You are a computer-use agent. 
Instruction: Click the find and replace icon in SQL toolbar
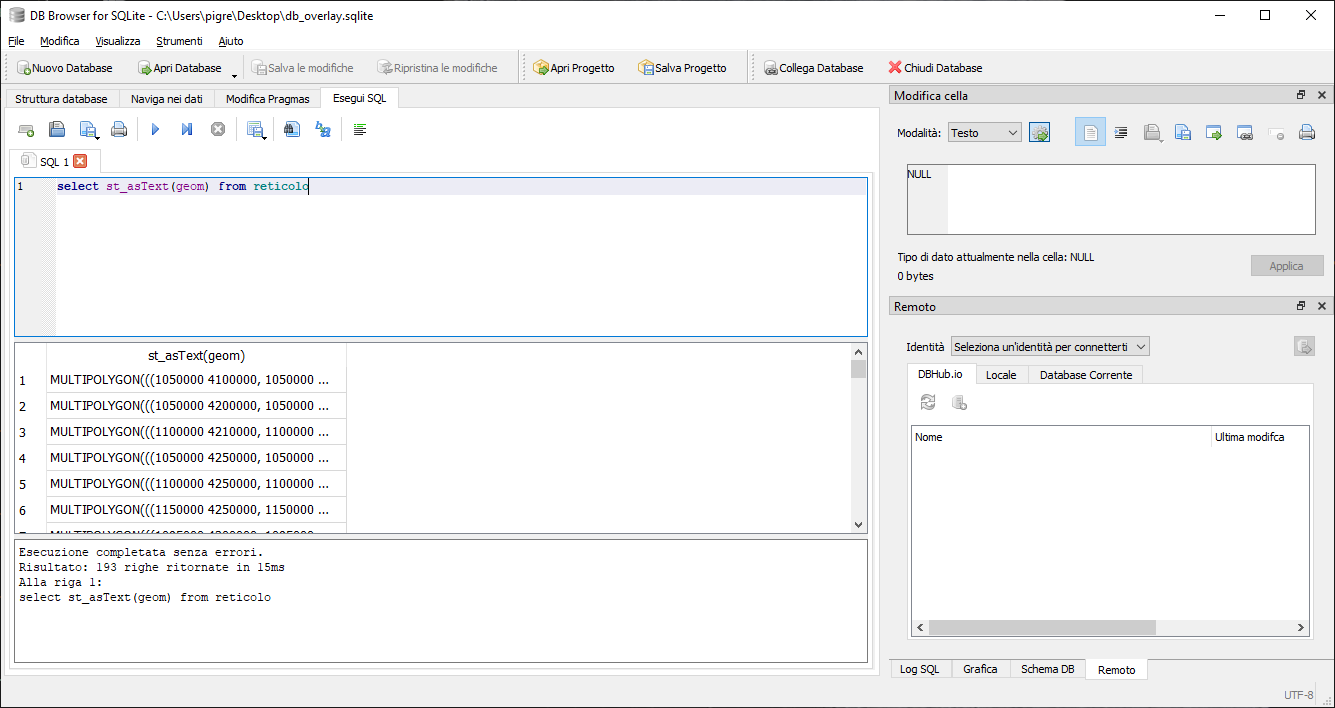(323, 129)
